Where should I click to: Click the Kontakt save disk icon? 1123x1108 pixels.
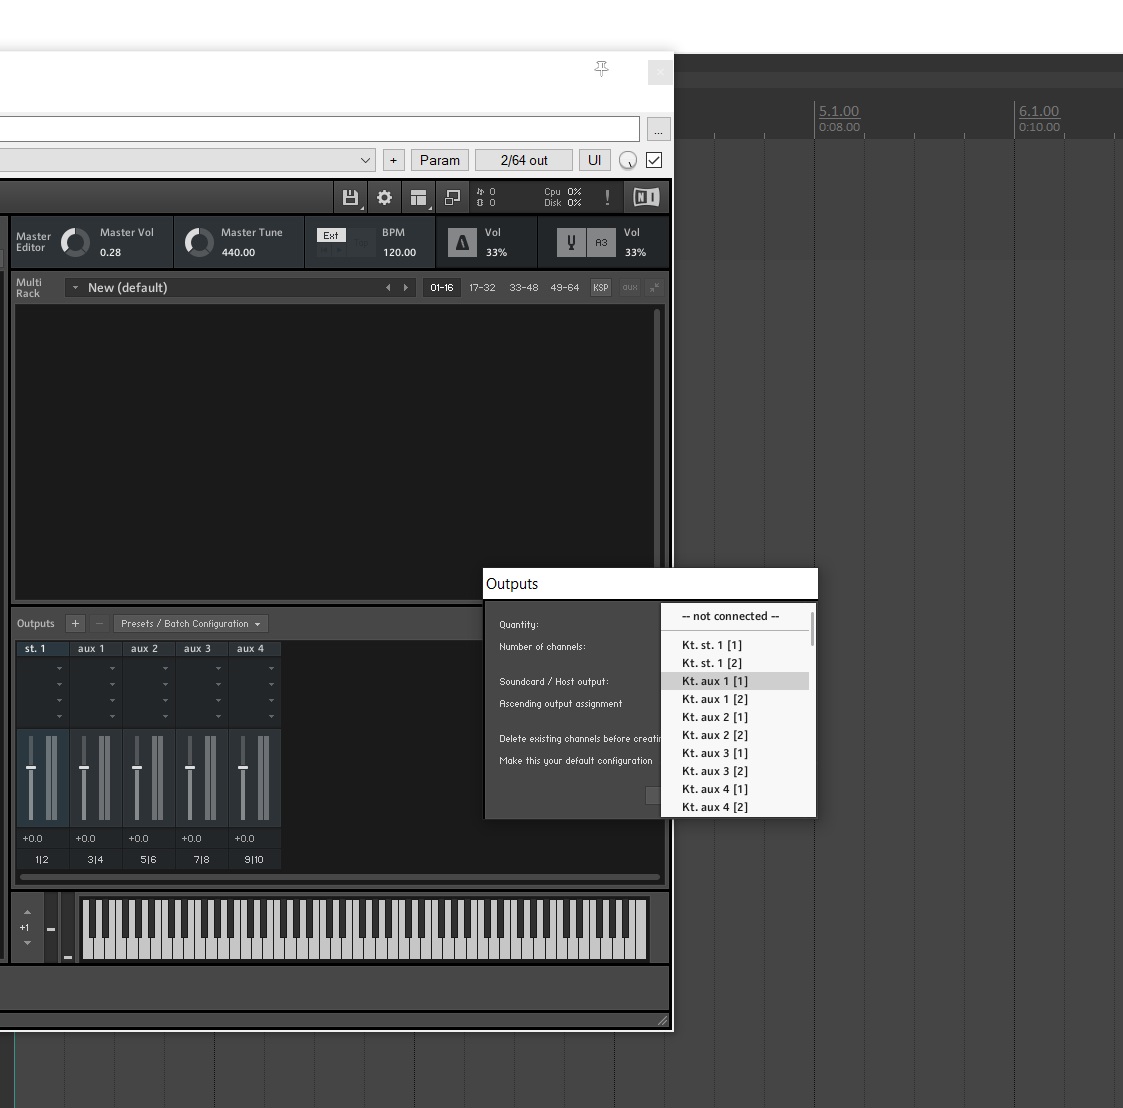pyautogui.click(x=350, y=198)
